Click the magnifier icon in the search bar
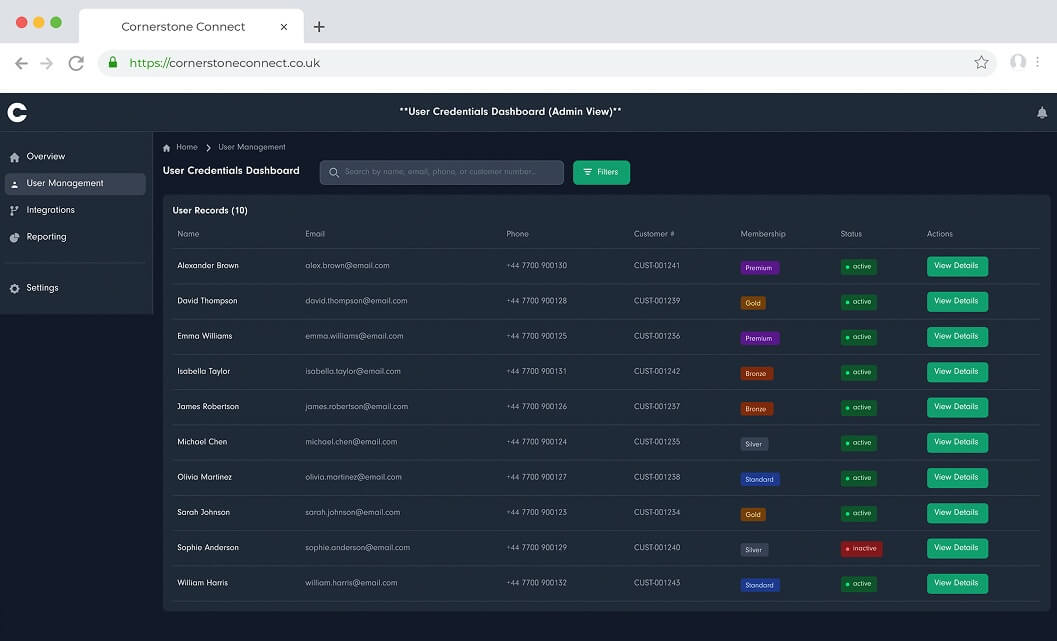Screen dimensions: 1057x641 [x=333, y=172]
